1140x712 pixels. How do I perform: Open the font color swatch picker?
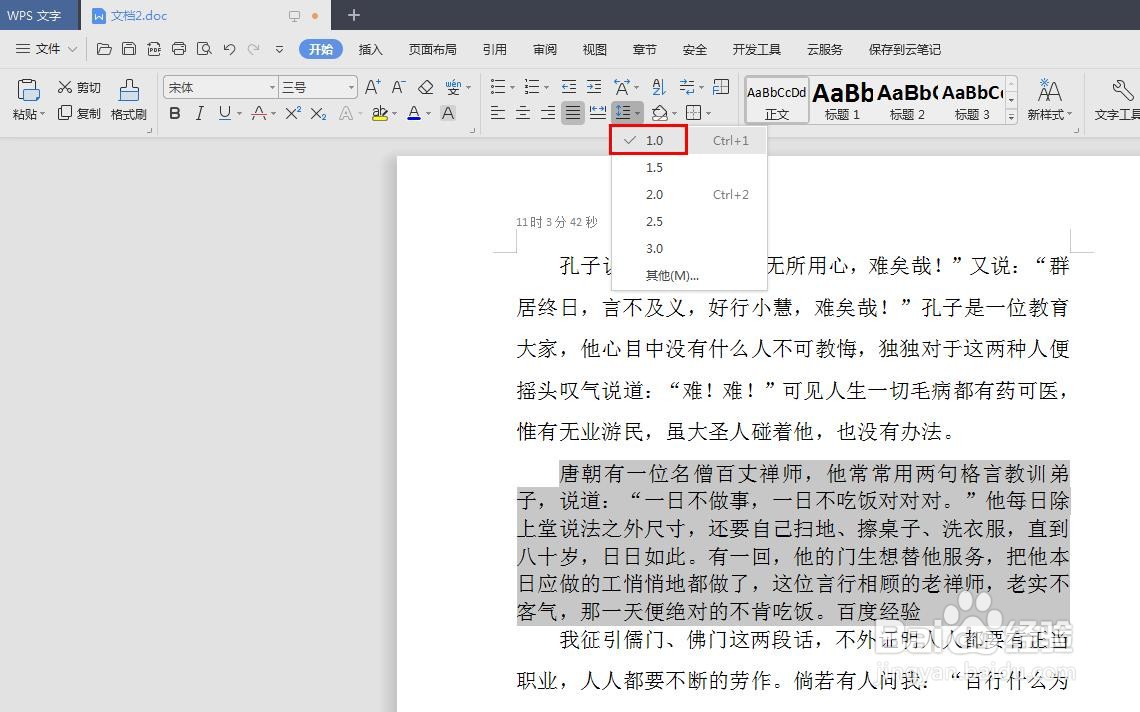pyautogui.click(x=427, y=113)
